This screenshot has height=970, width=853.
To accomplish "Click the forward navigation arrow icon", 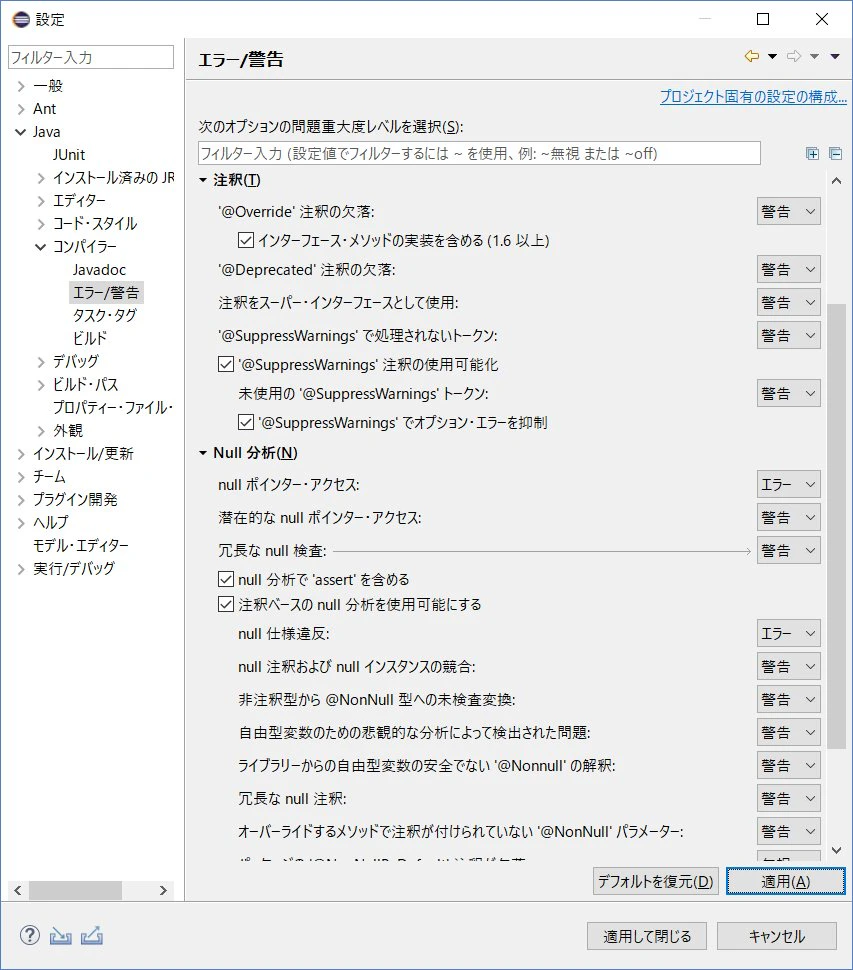I will click(x=794, y=56).
